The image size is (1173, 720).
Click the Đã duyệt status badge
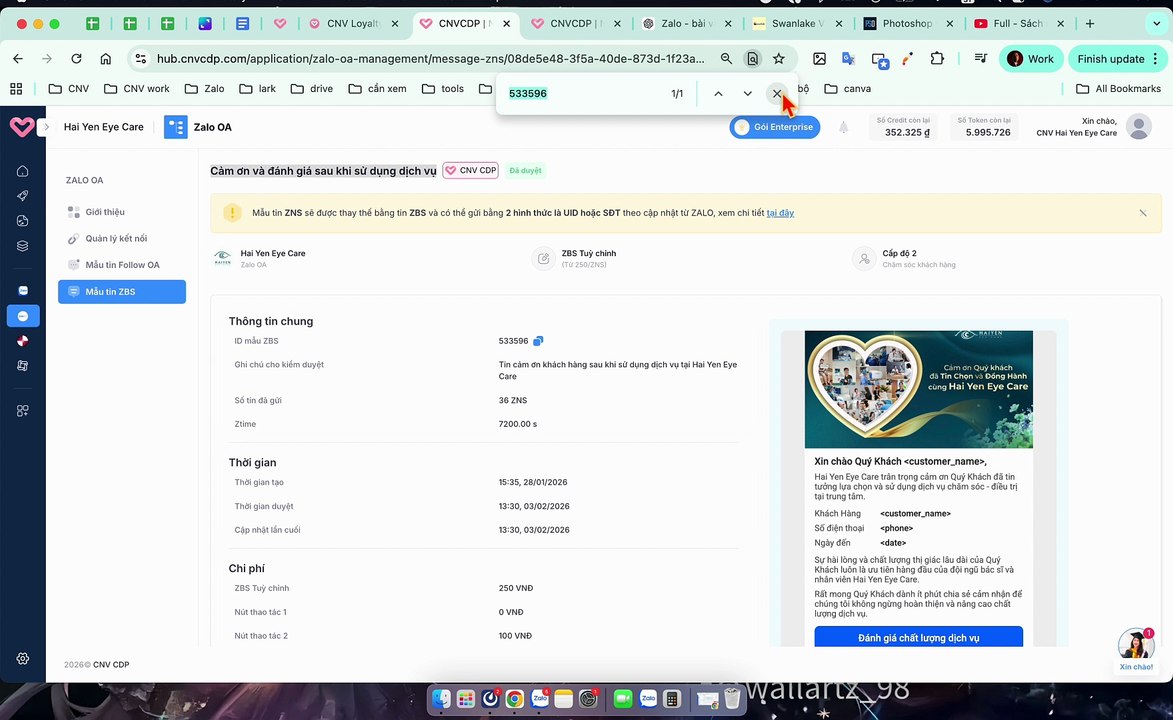[525, 171]
